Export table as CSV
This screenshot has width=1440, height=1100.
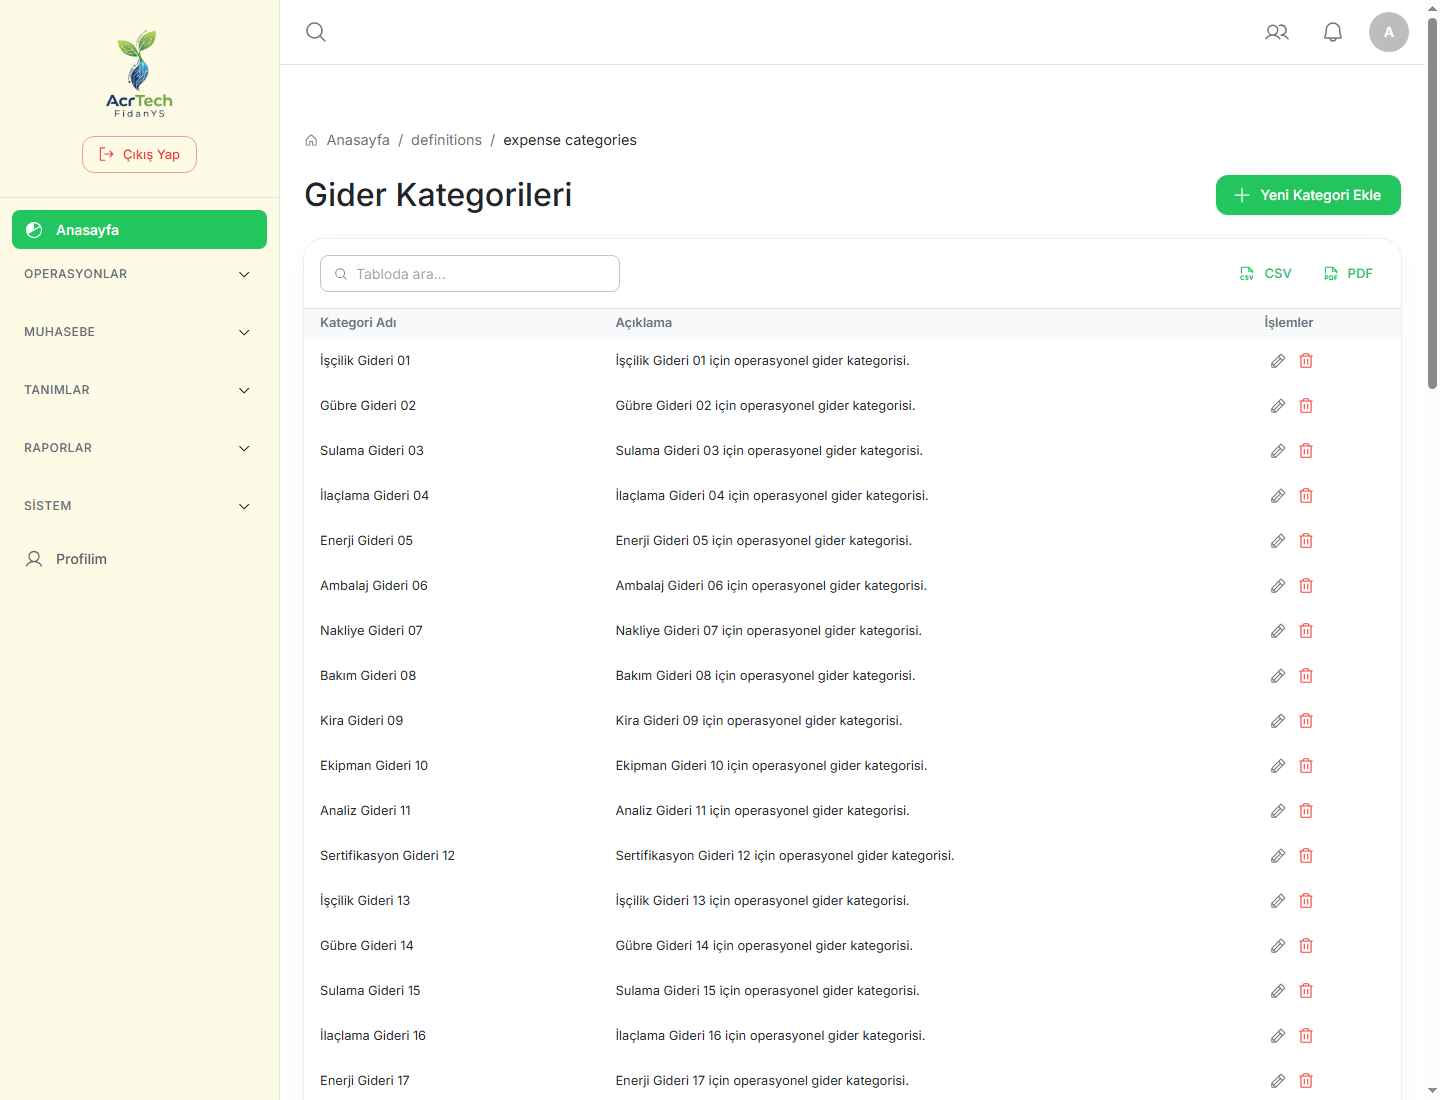(x=1266, y=274)
